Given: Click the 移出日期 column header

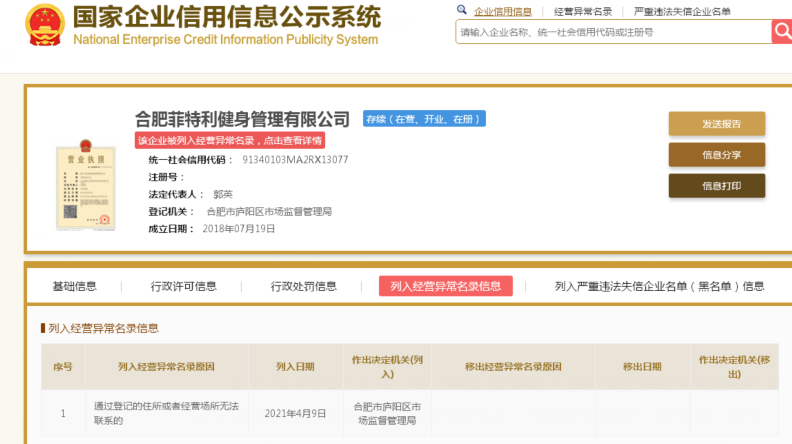Looking at the screenshot, I should click(642, 367).
